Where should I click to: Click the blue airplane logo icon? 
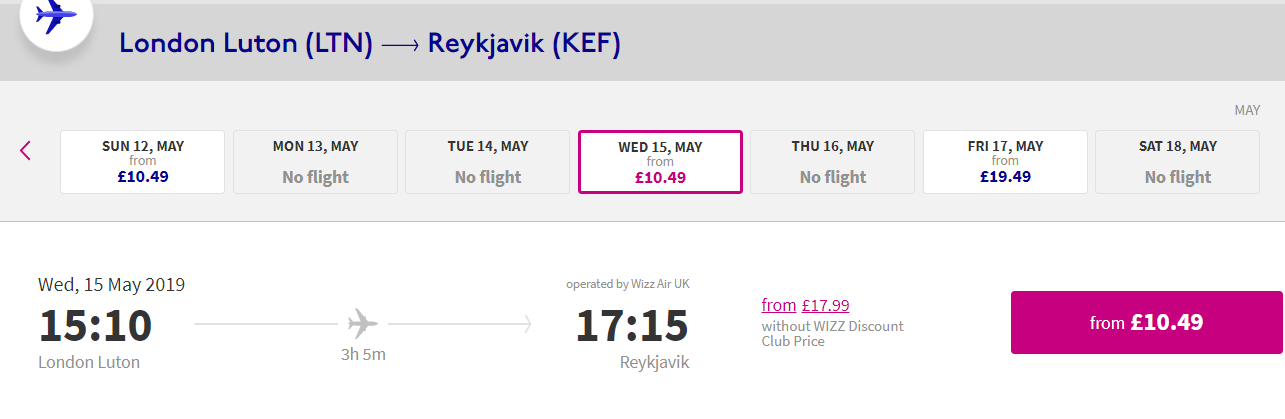pyautogui.click(x=55, y=18)
